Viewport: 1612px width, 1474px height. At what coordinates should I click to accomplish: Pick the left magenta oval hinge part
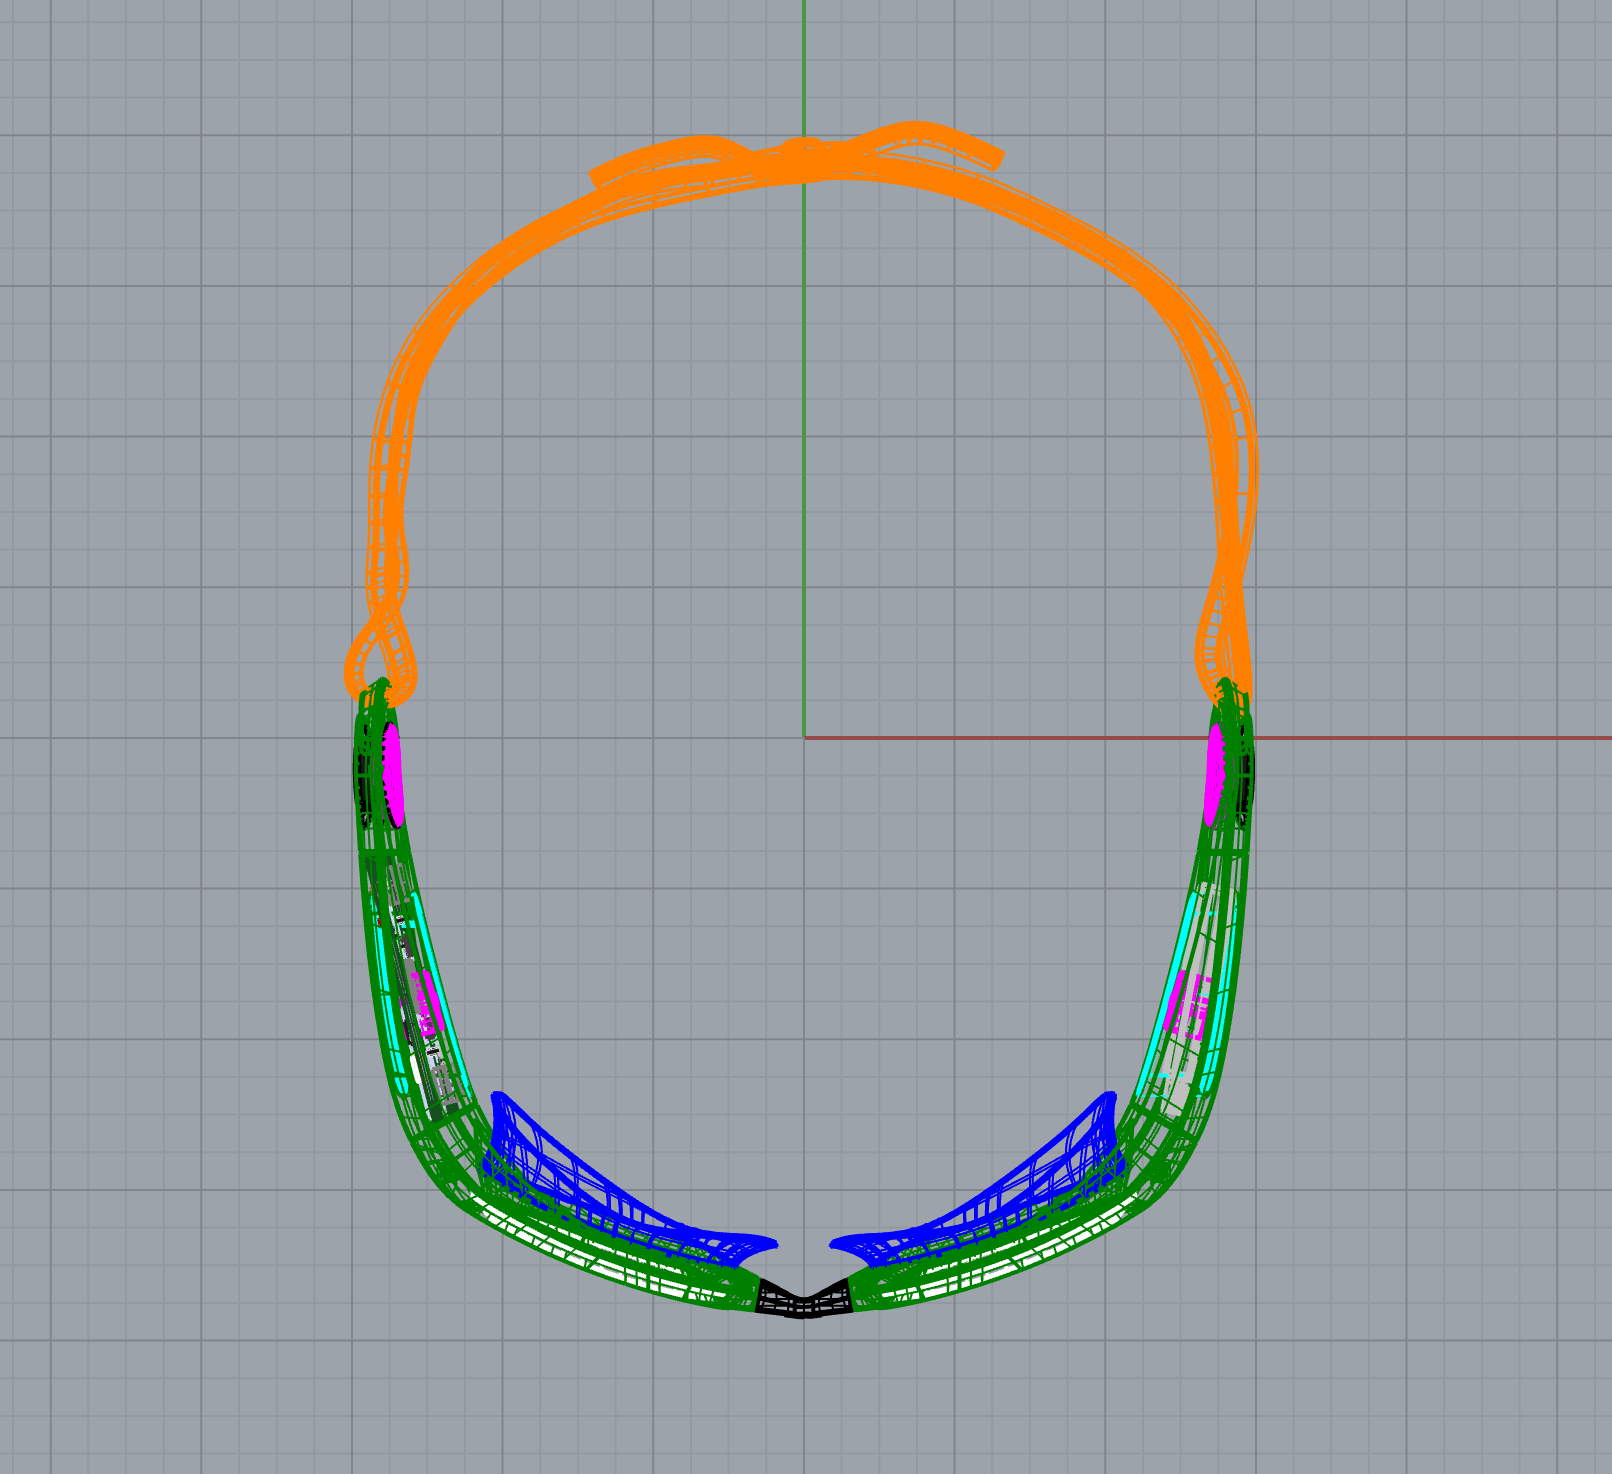393,775
